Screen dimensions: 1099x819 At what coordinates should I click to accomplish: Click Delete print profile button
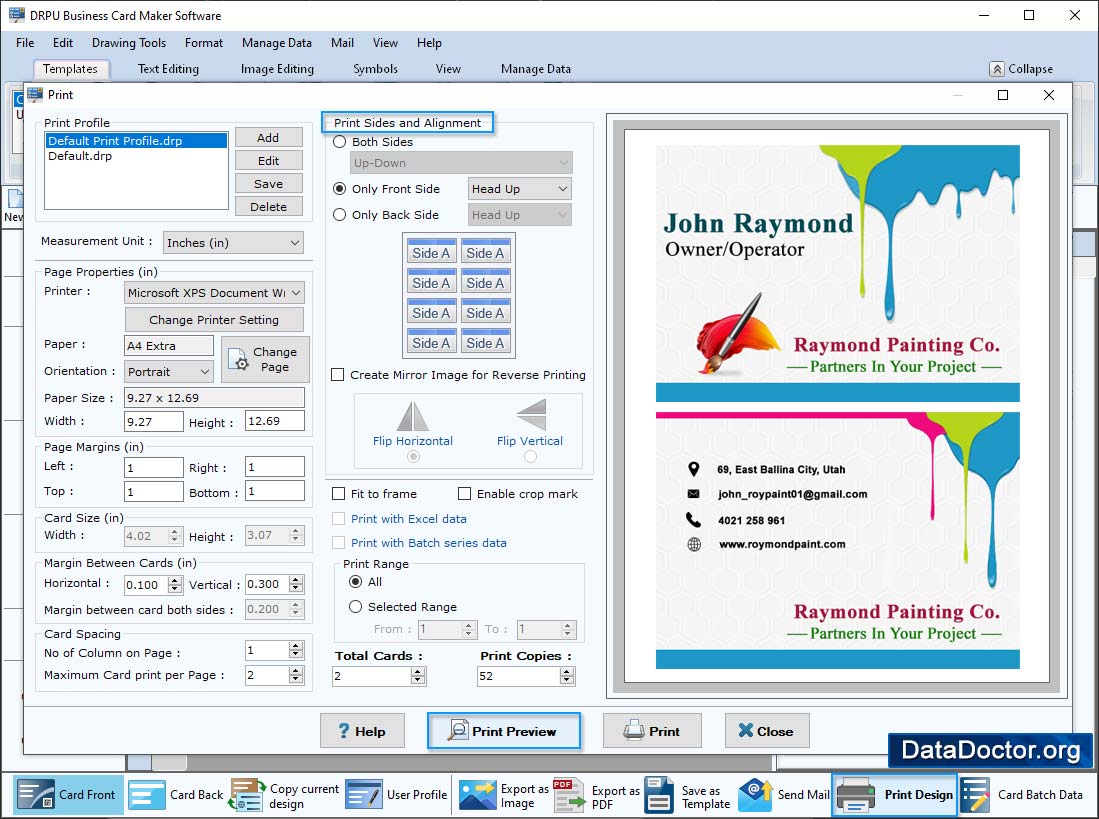(x=268, y=207)
